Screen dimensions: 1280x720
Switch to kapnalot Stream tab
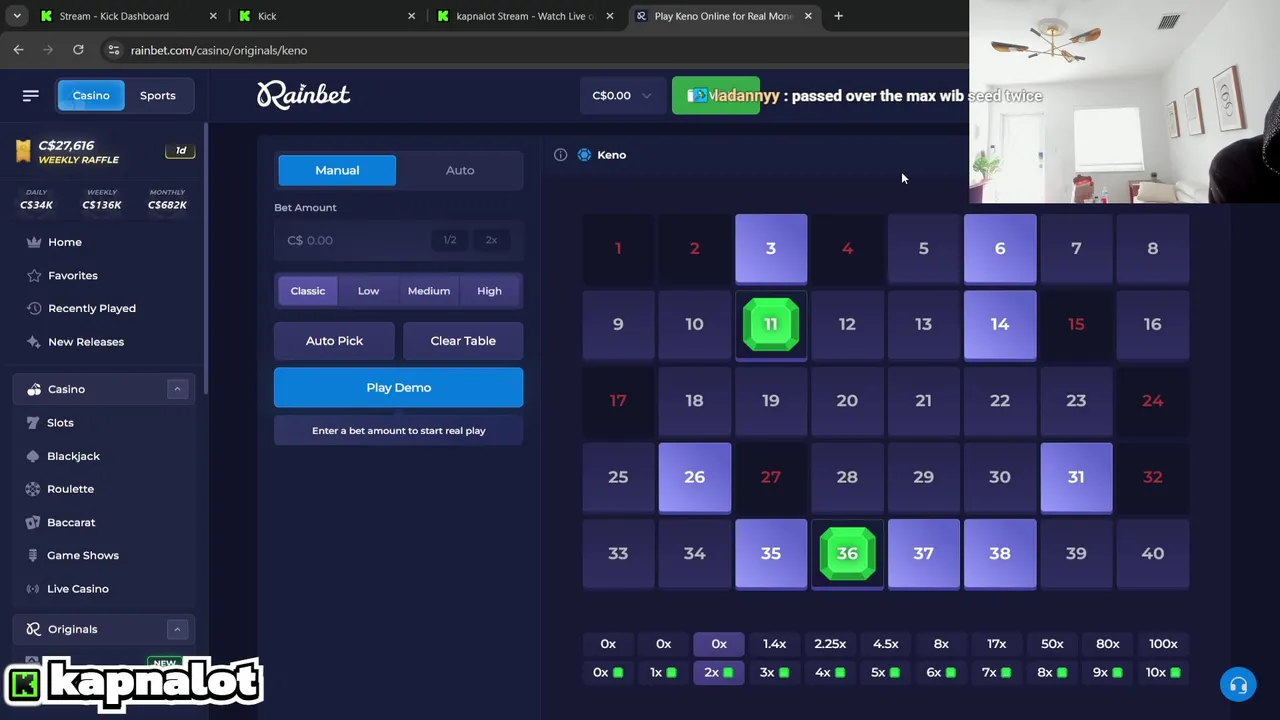(x=527, y=16)
